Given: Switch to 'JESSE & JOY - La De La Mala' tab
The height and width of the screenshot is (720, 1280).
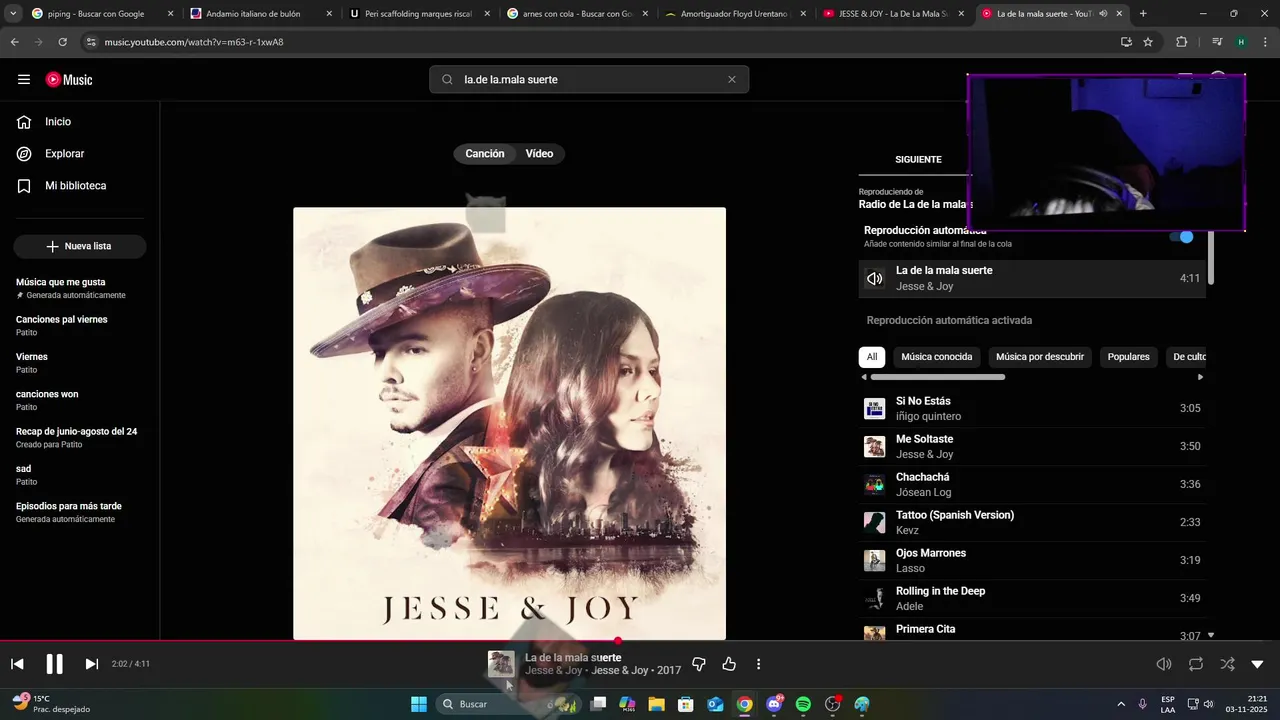Looking at the screenshot, I should coord(895,14).
